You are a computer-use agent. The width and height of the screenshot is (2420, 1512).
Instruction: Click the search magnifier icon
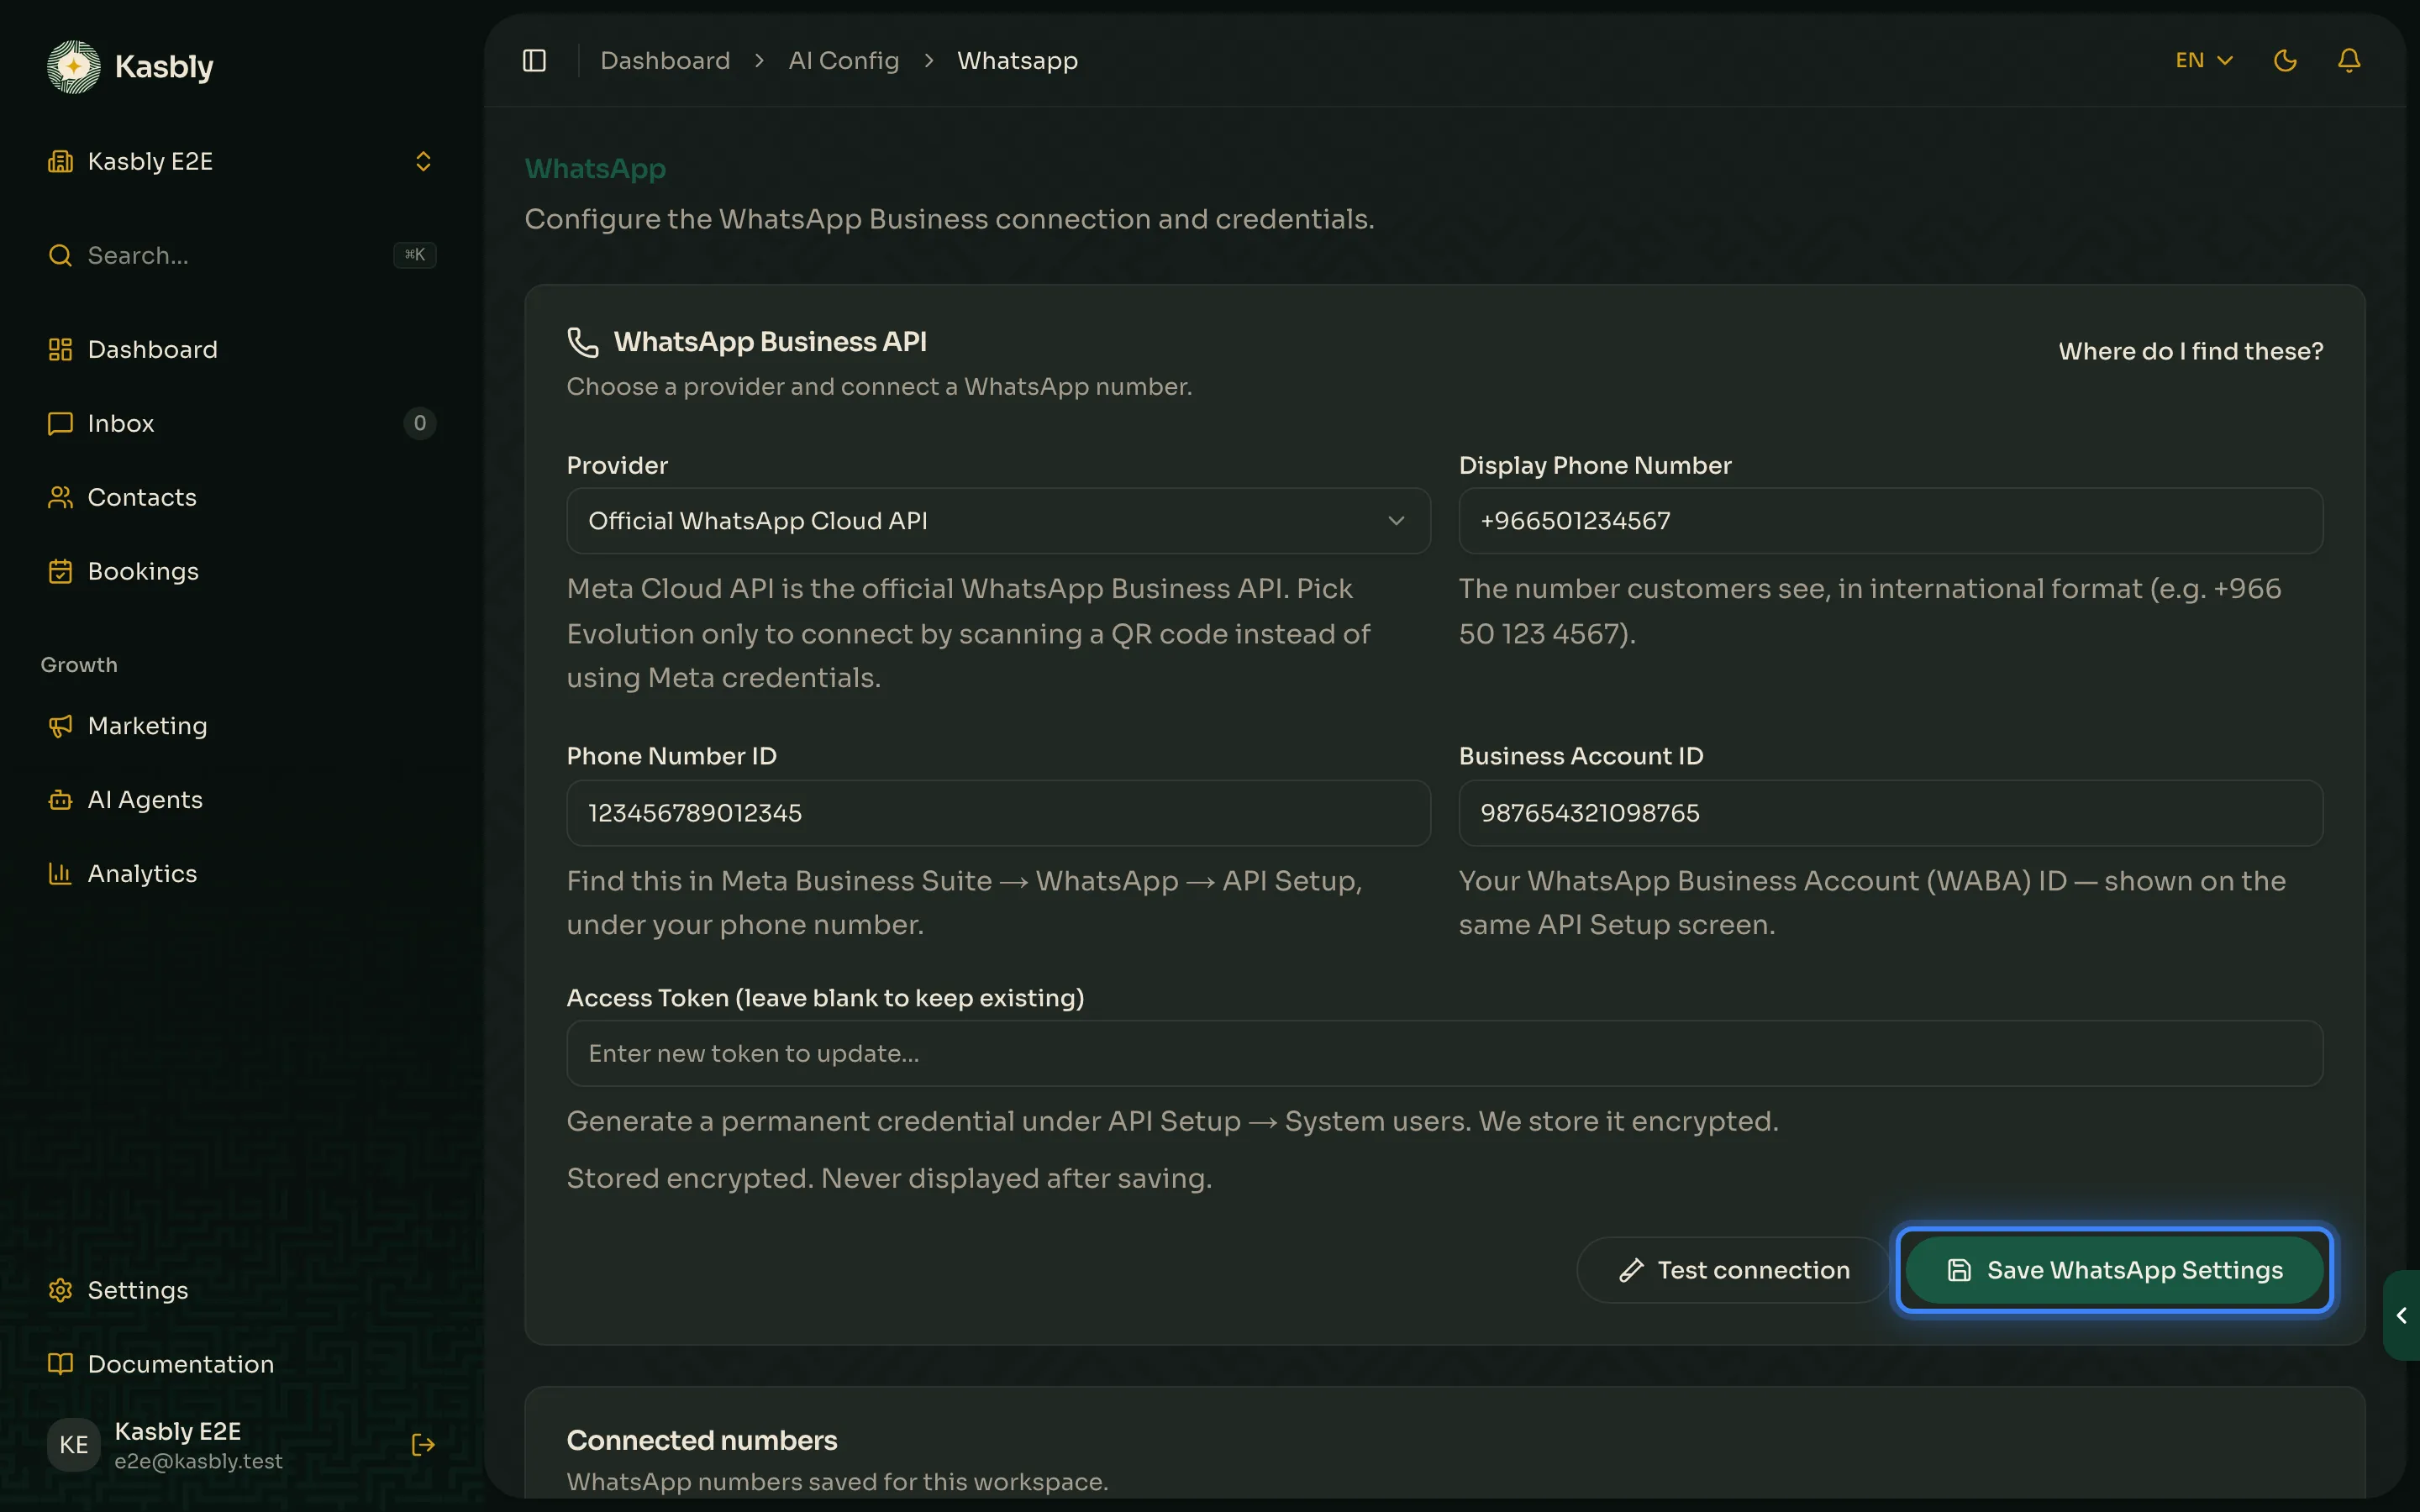click(x=60, y=255)
